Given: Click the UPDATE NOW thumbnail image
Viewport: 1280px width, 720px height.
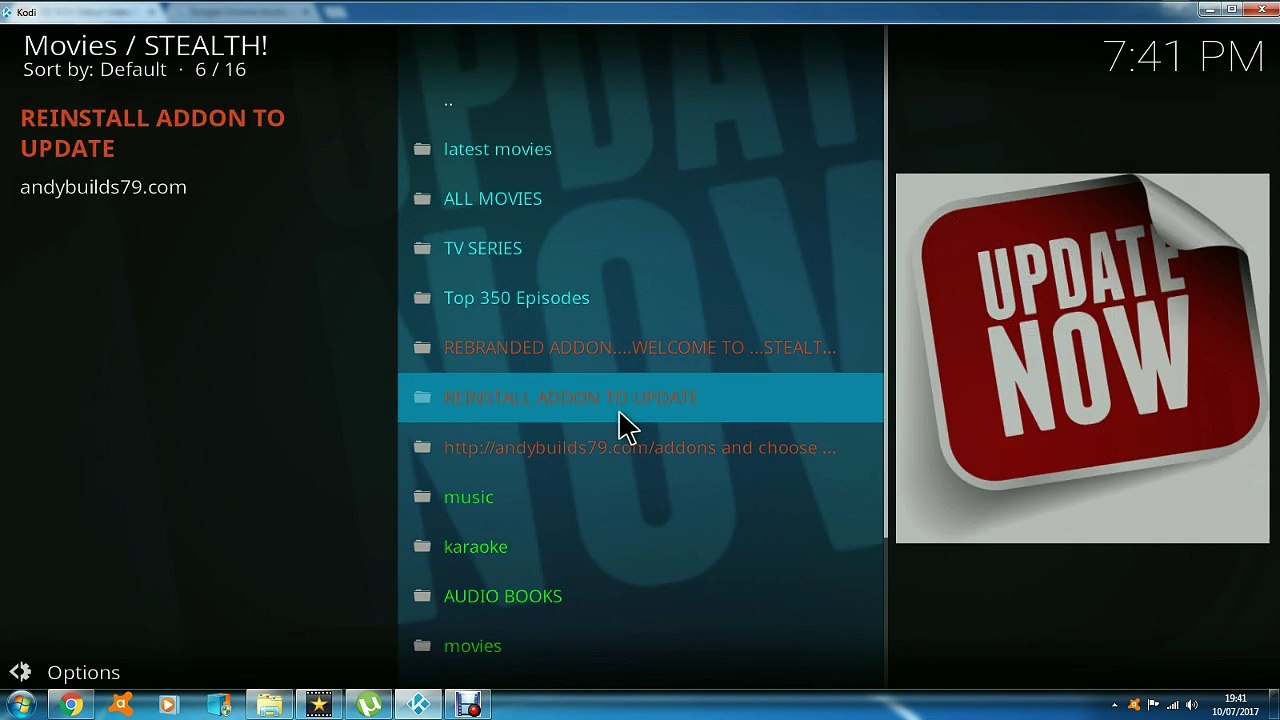Looking at the screenshot, I should (1082, 358).
